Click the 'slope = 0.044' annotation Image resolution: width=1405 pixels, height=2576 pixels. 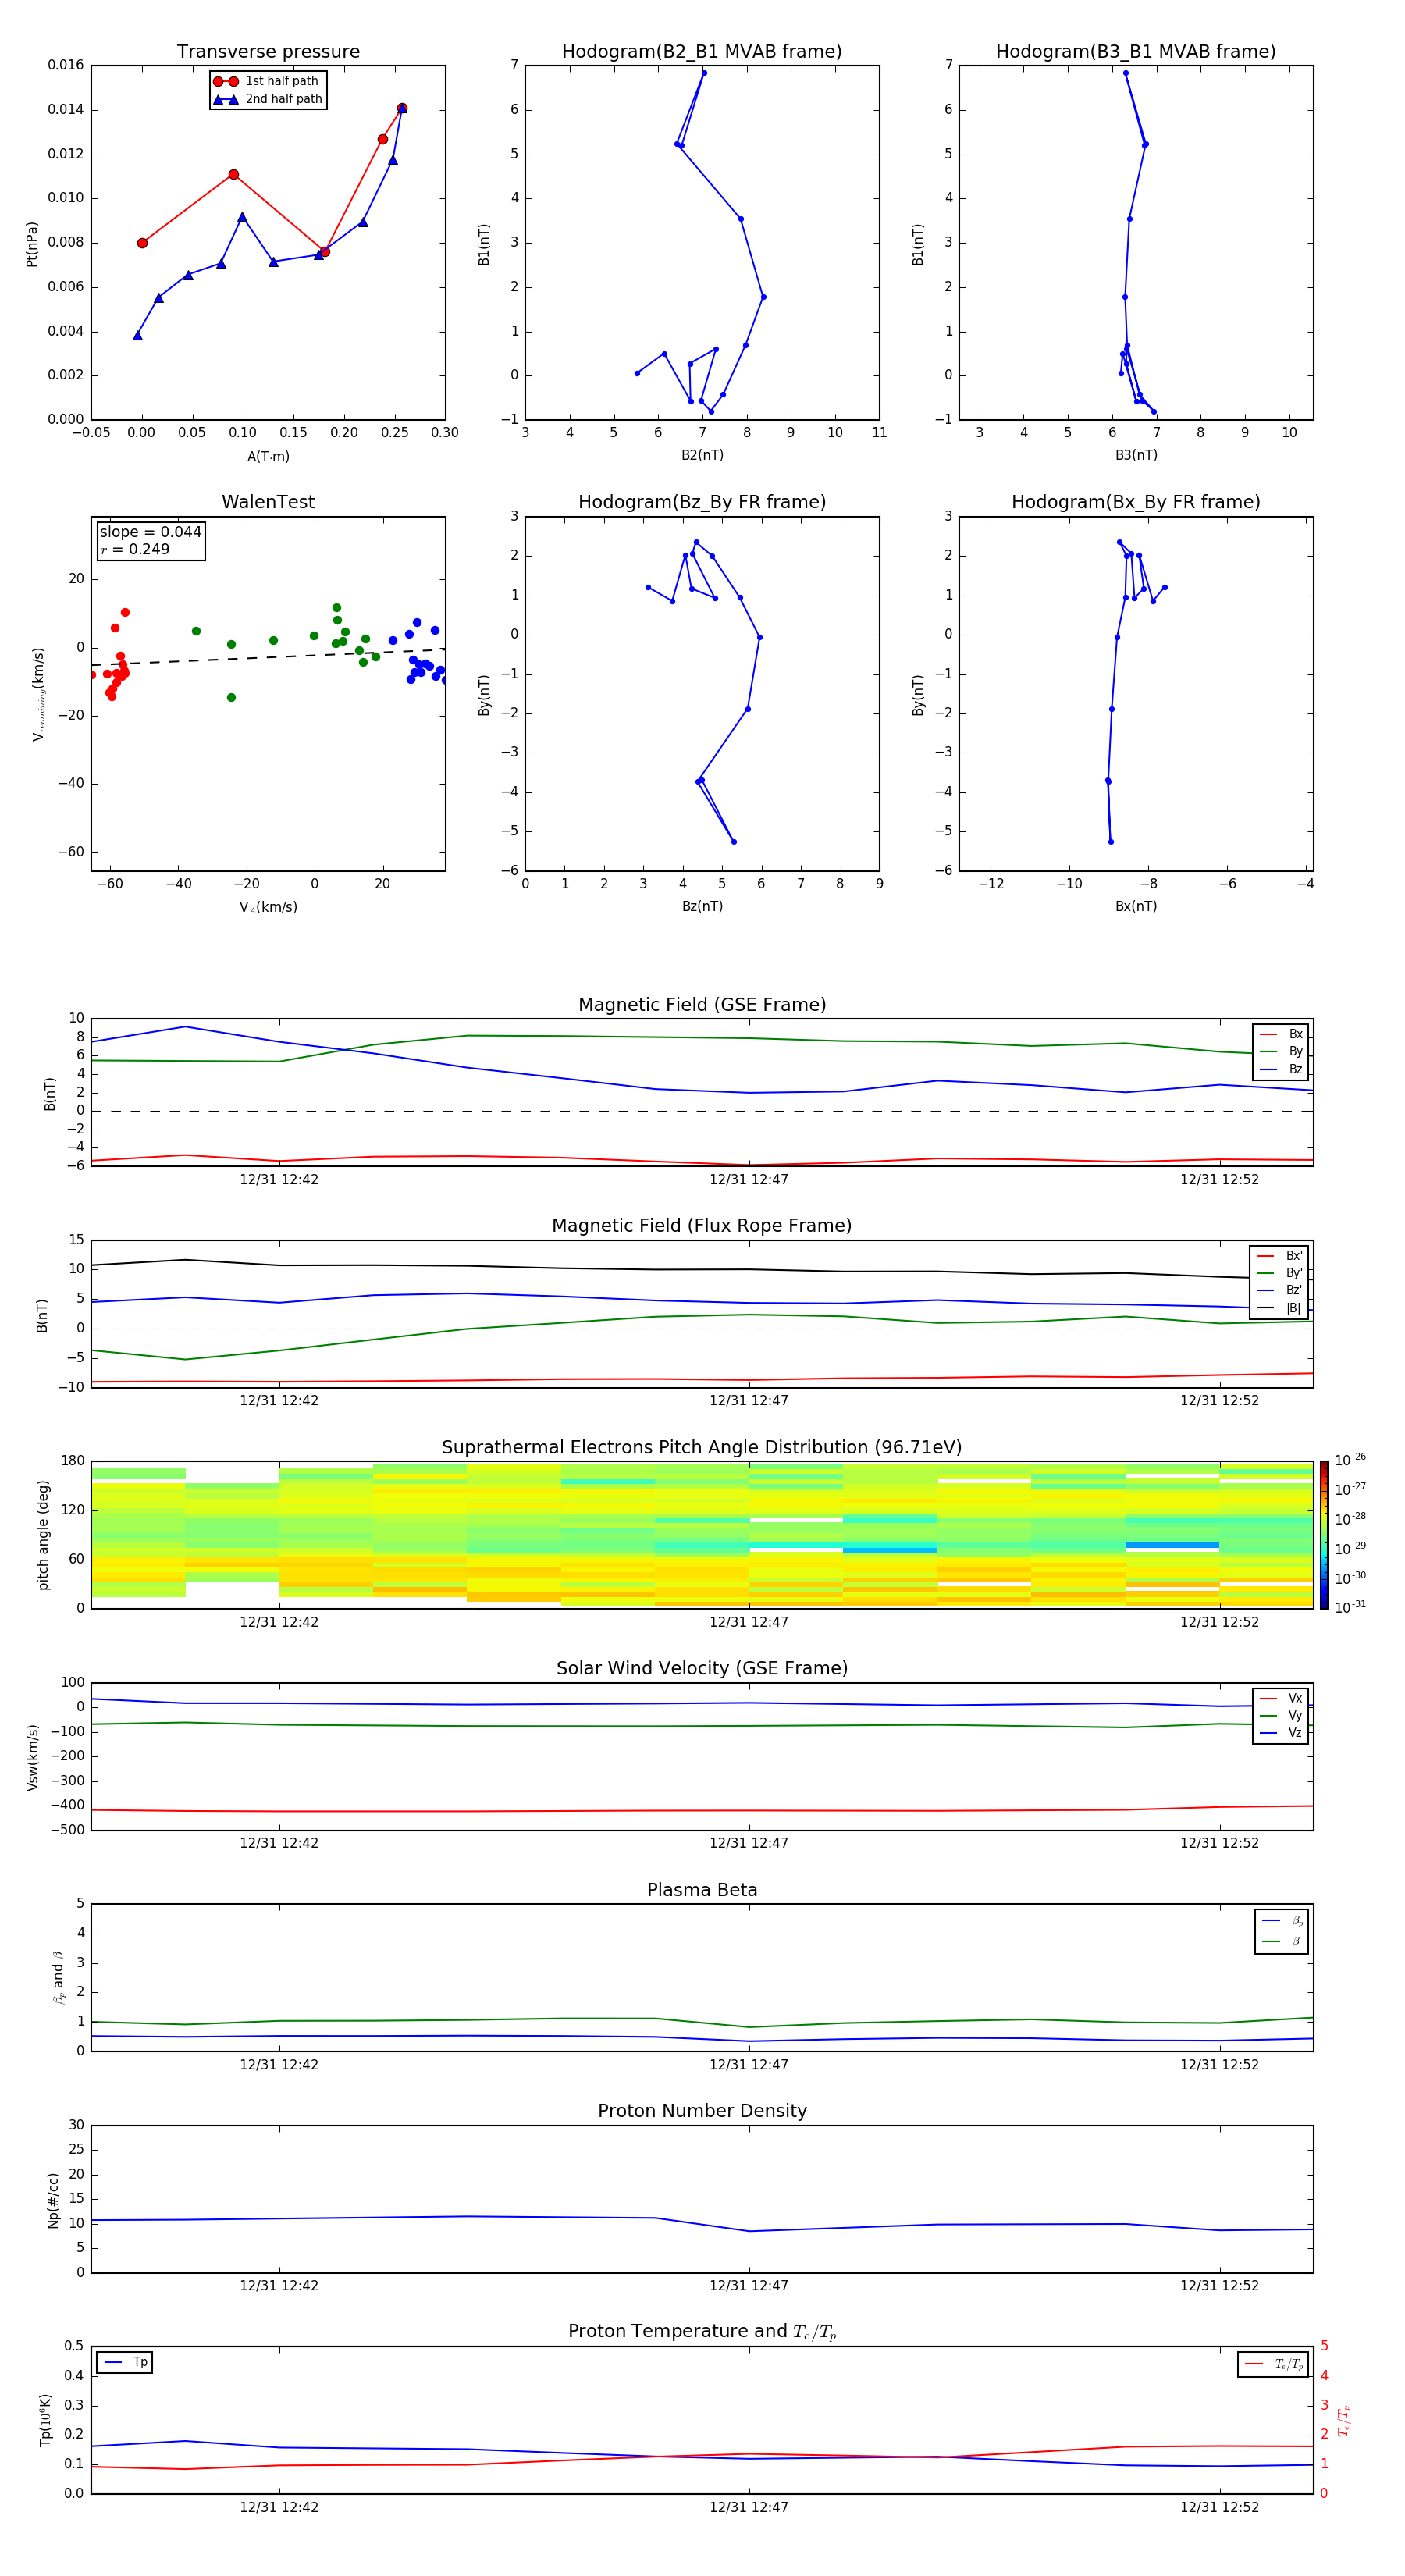(x=151, y=532)
